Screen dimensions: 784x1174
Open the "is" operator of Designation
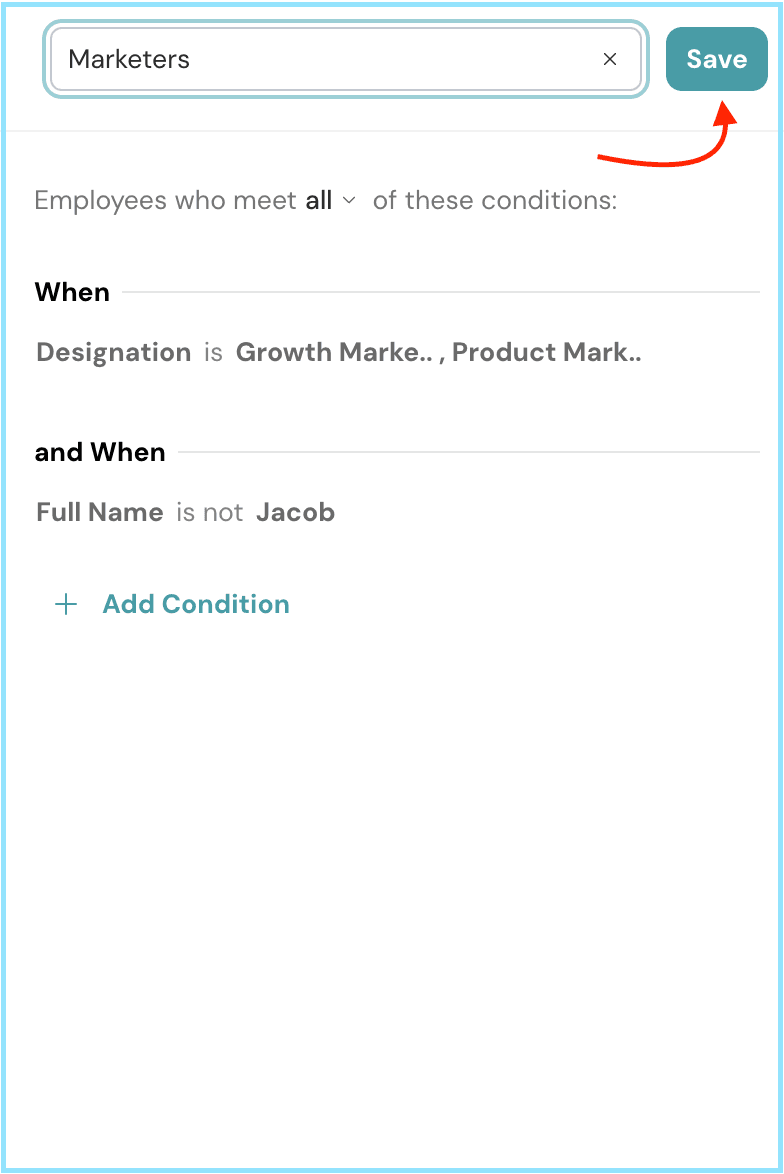coord(213,352)
